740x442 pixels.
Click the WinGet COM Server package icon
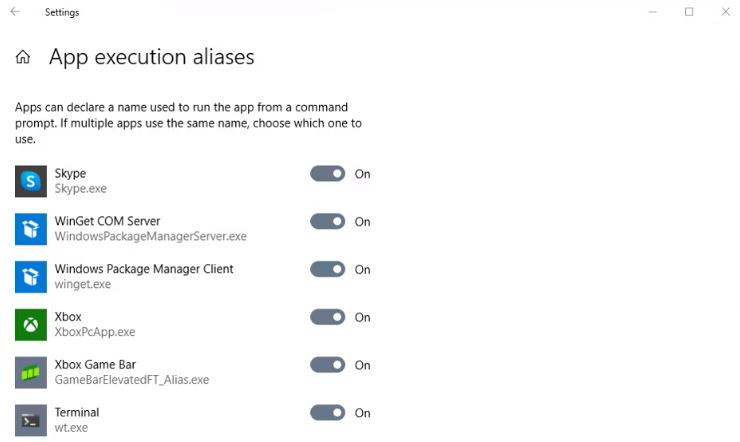pos(31,229)
